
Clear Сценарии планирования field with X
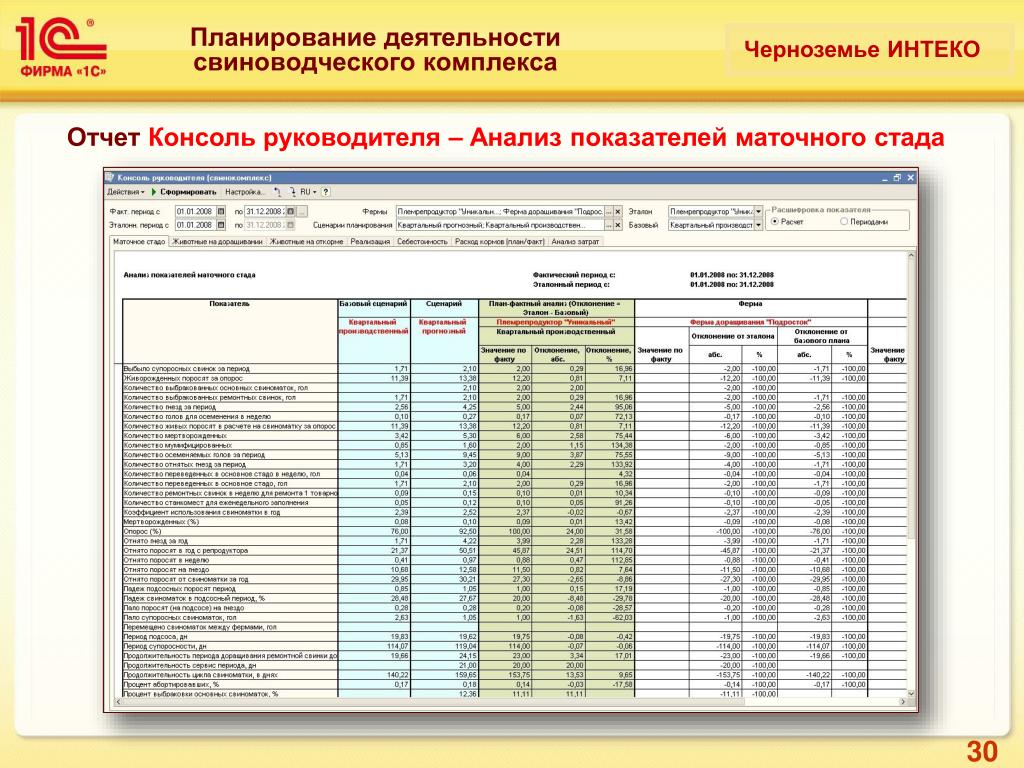click(618, 225)
